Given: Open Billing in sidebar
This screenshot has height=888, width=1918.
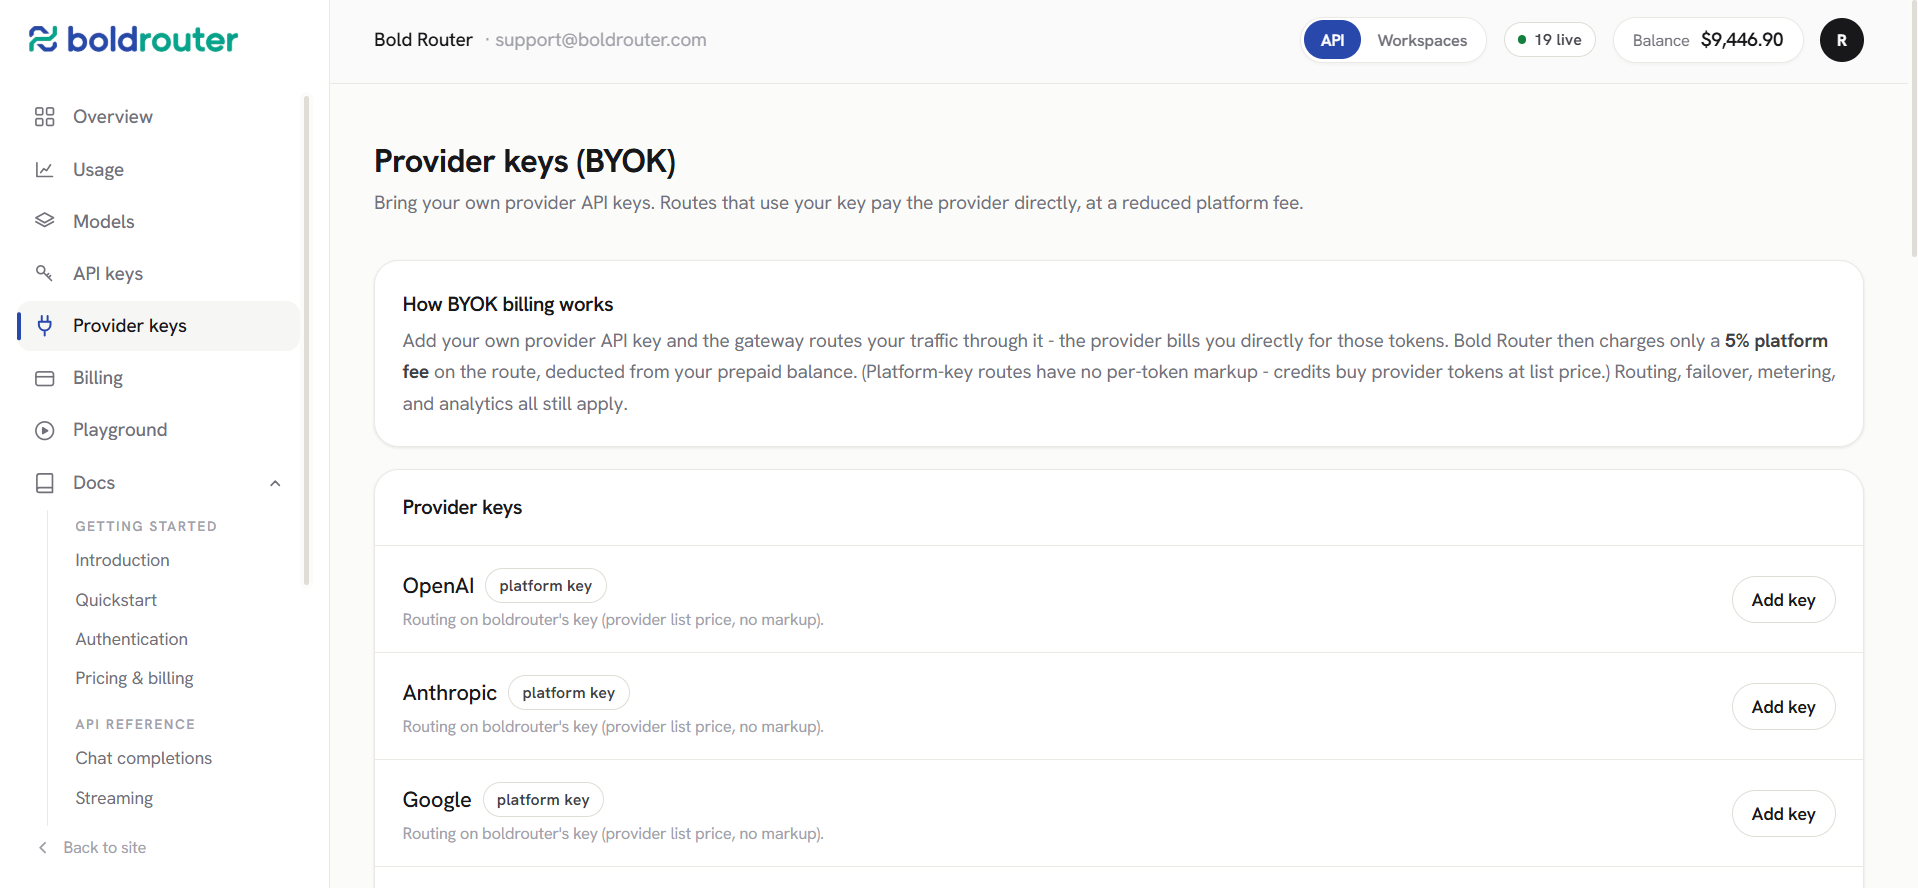Looking at the screenshot, I should click(158, 378).
